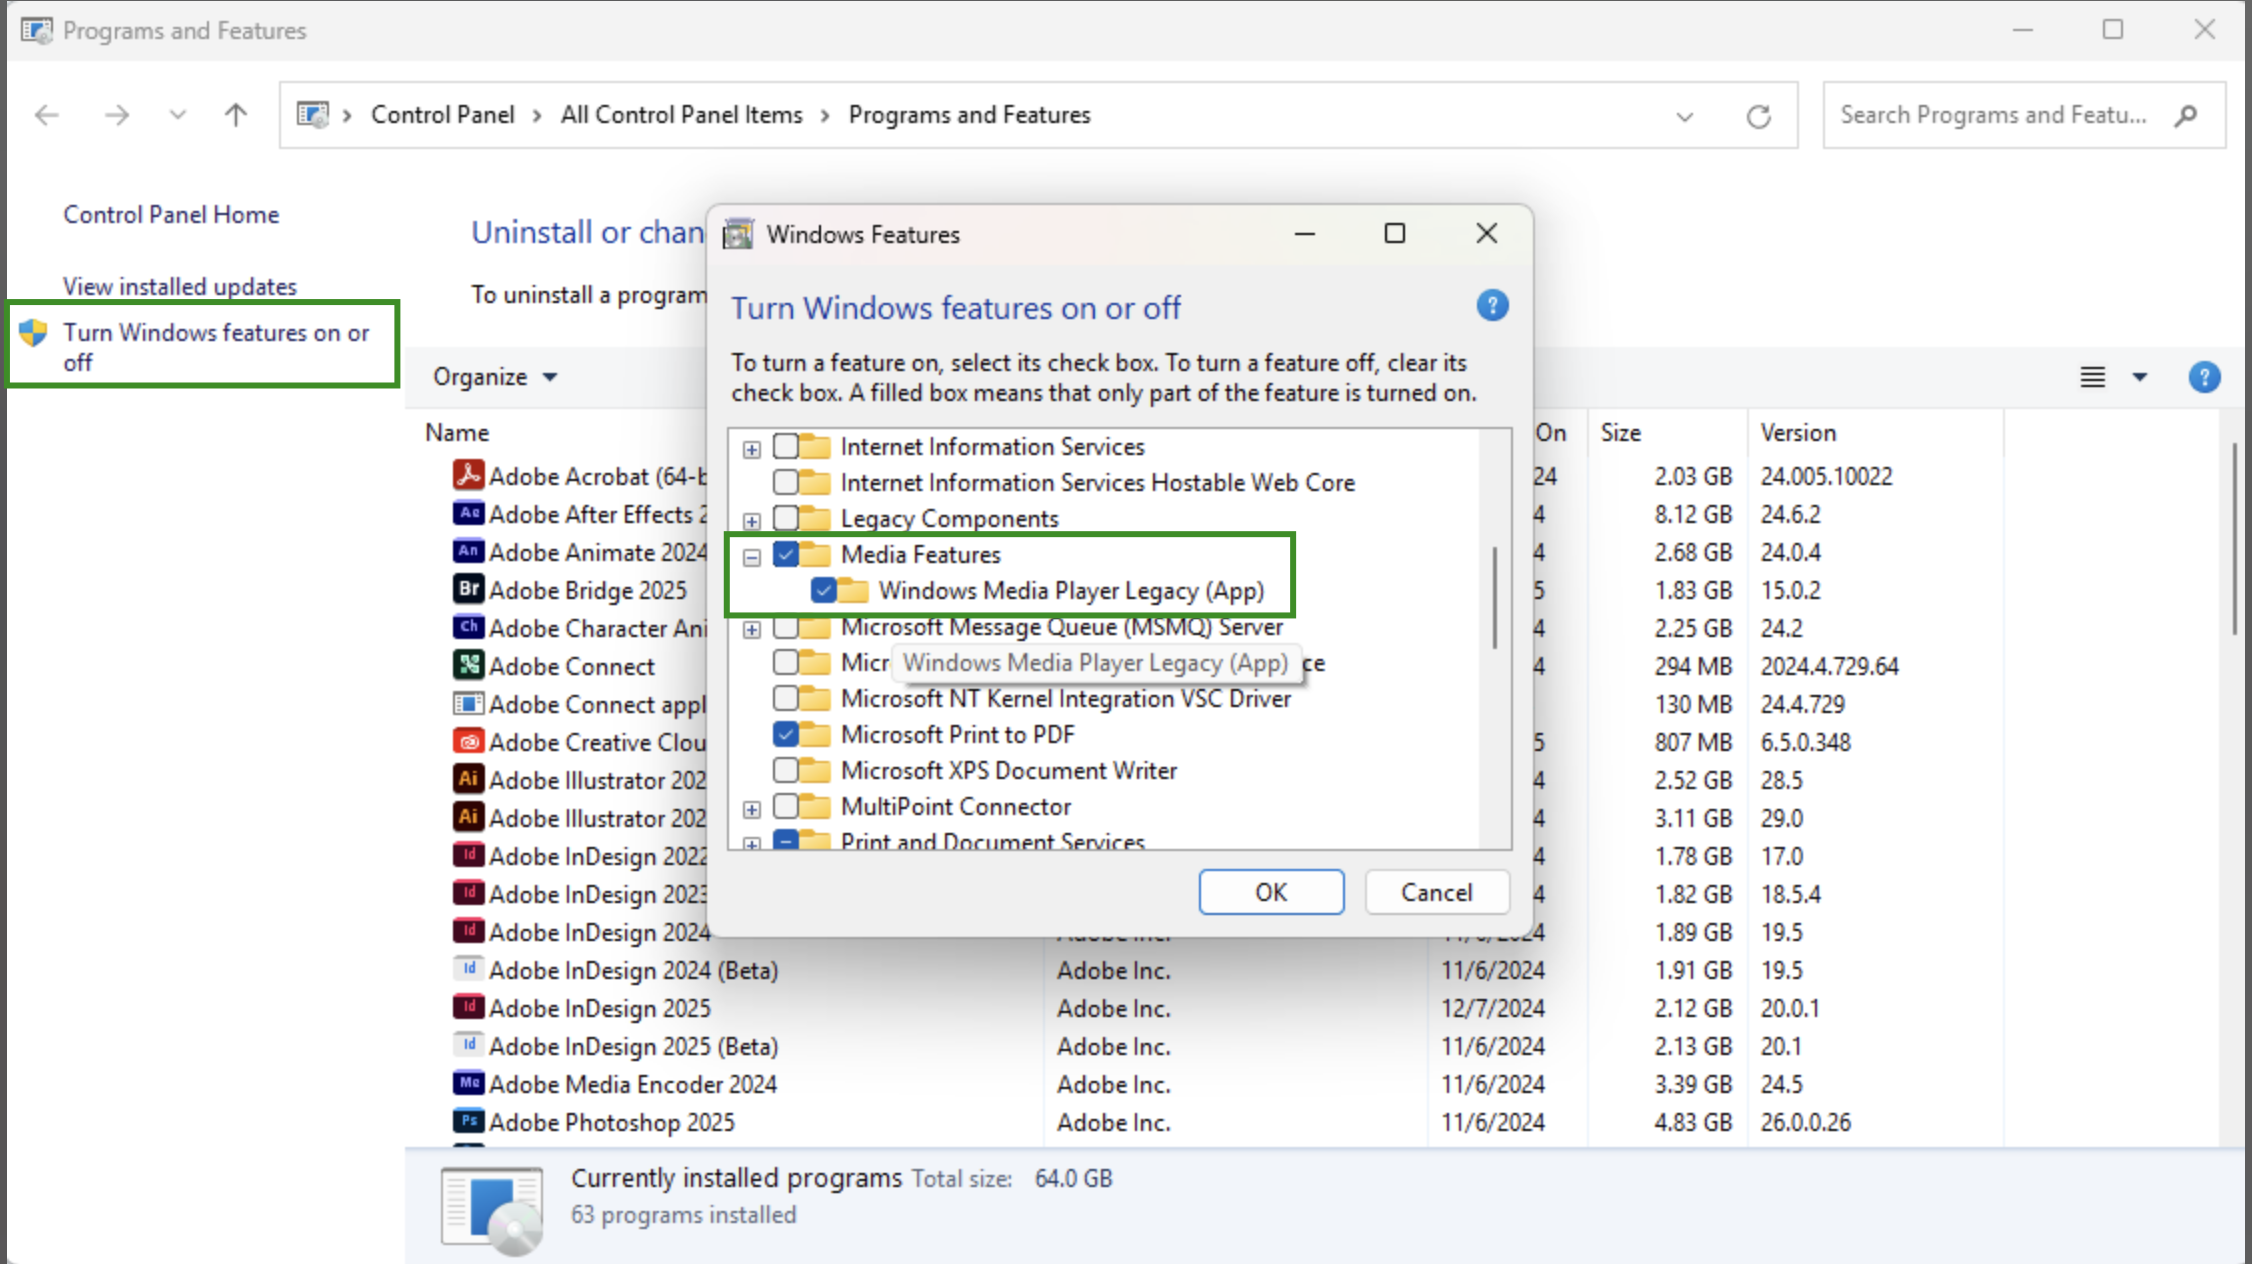
Task: Click the search magnifier icon
Action: (2186, 115)
